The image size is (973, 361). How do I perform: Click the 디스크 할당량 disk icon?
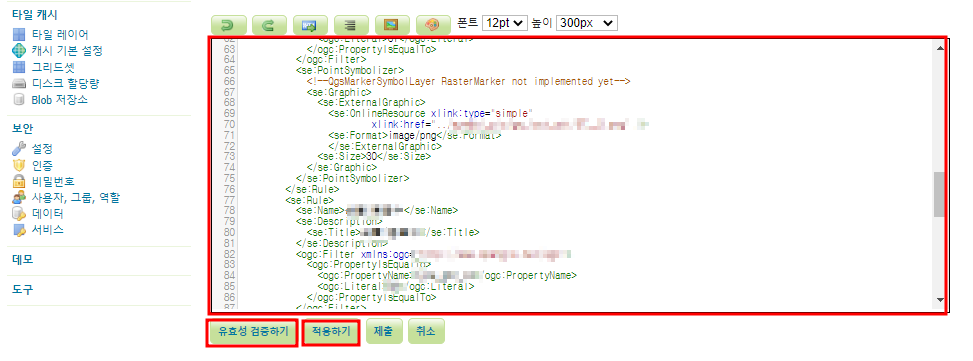click(19, 83)
